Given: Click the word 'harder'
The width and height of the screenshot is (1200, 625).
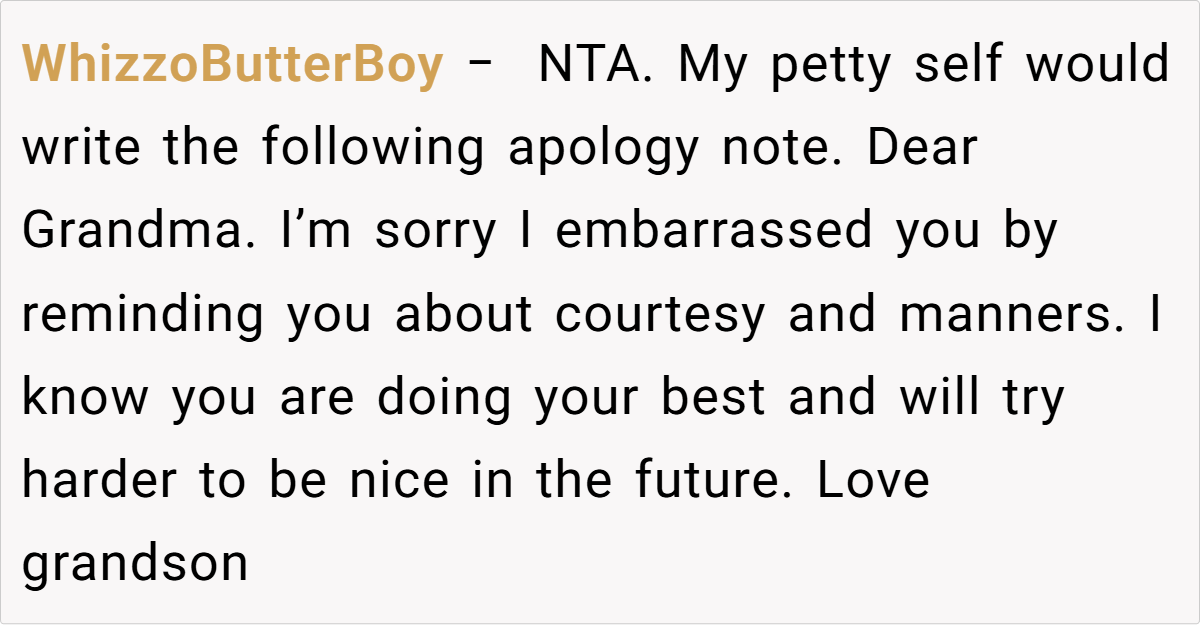Looking at the screenshot, I should [96, 481].
